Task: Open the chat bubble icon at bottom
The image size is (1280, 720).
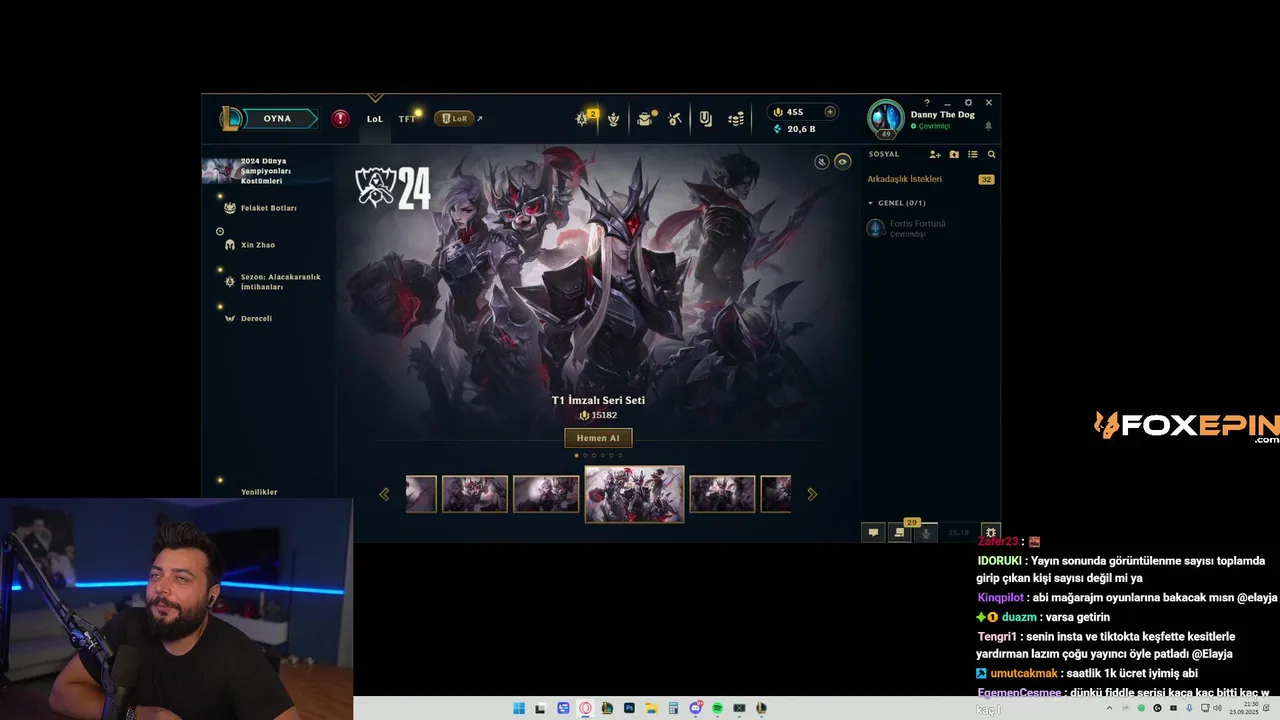Action: 873,533
